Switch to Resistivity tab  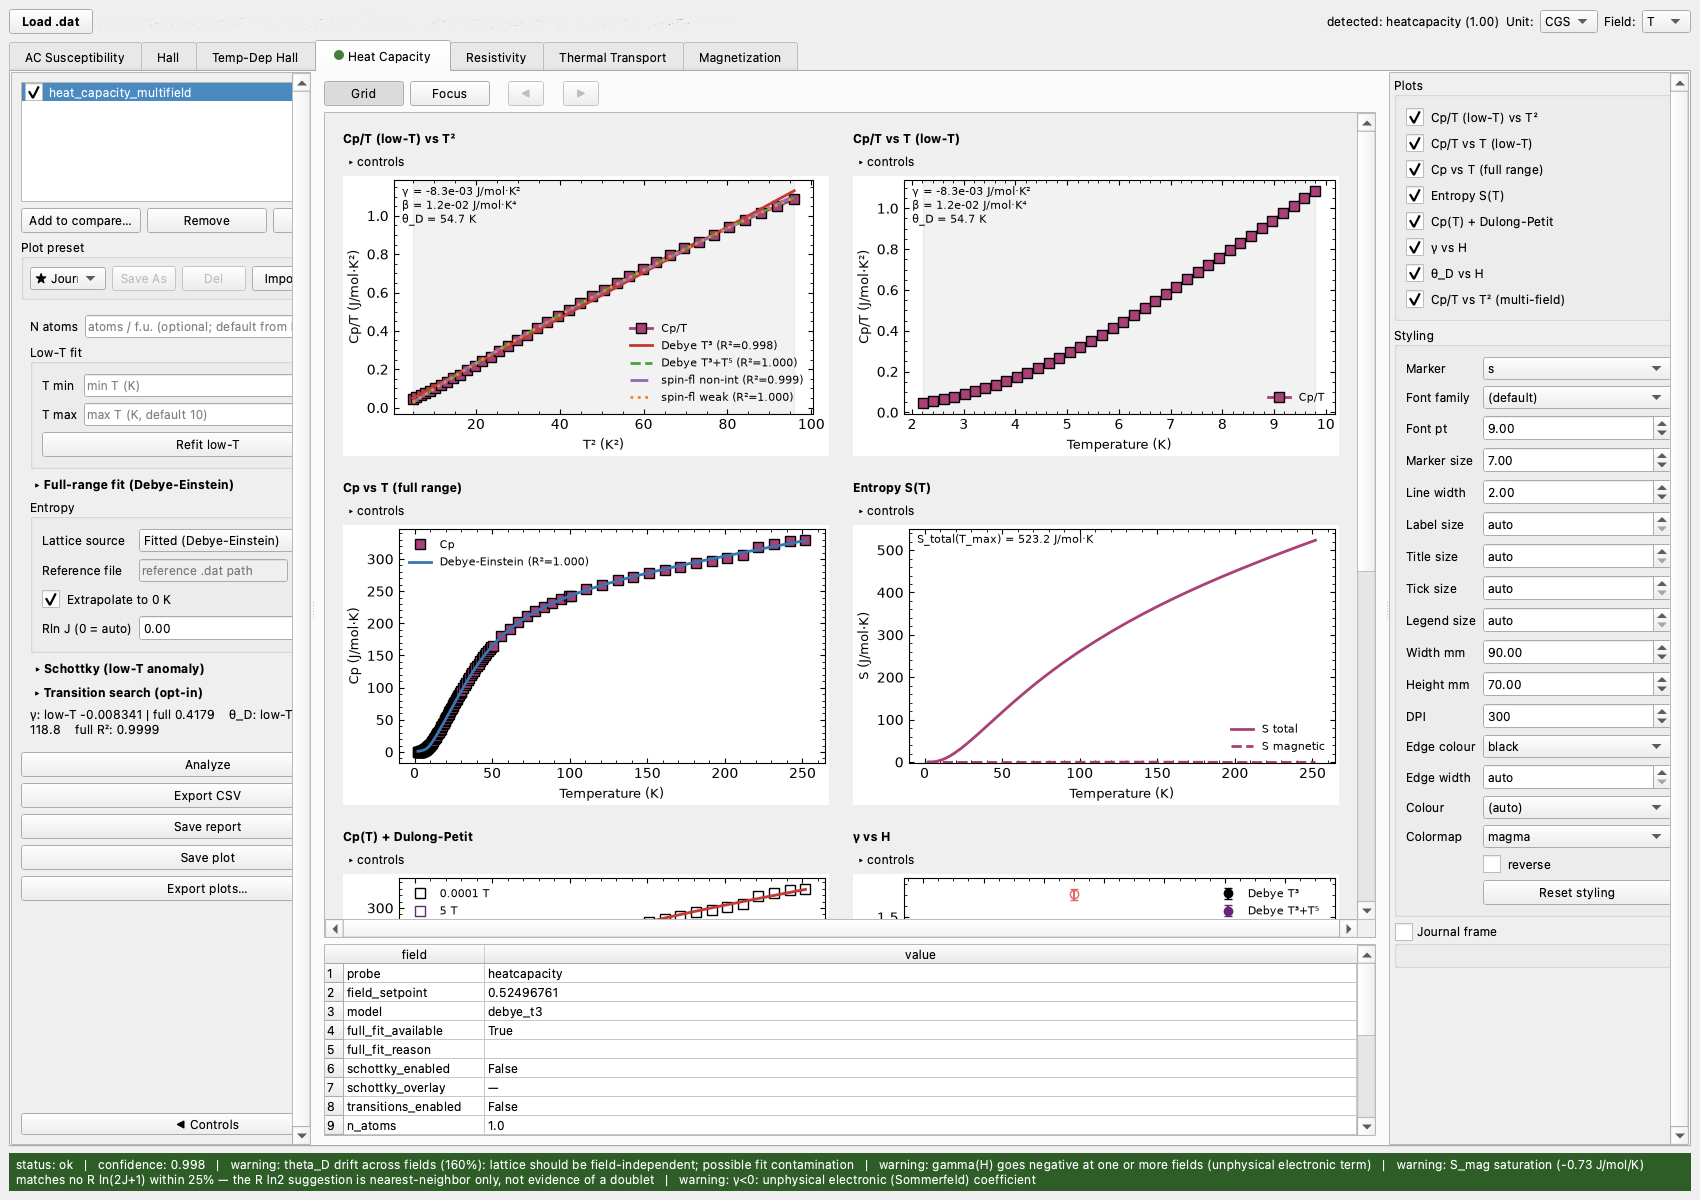(496, 58)
